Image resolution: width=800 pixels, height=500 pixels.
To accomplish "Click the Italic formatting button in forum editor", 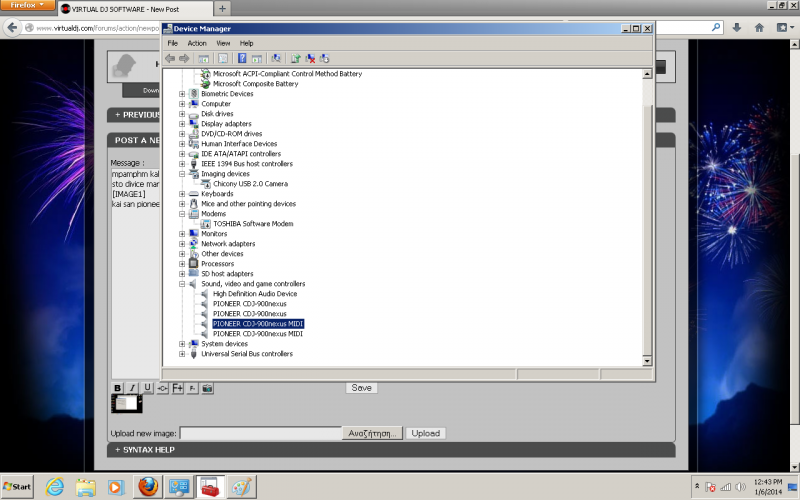I will [x=133, y=388].
